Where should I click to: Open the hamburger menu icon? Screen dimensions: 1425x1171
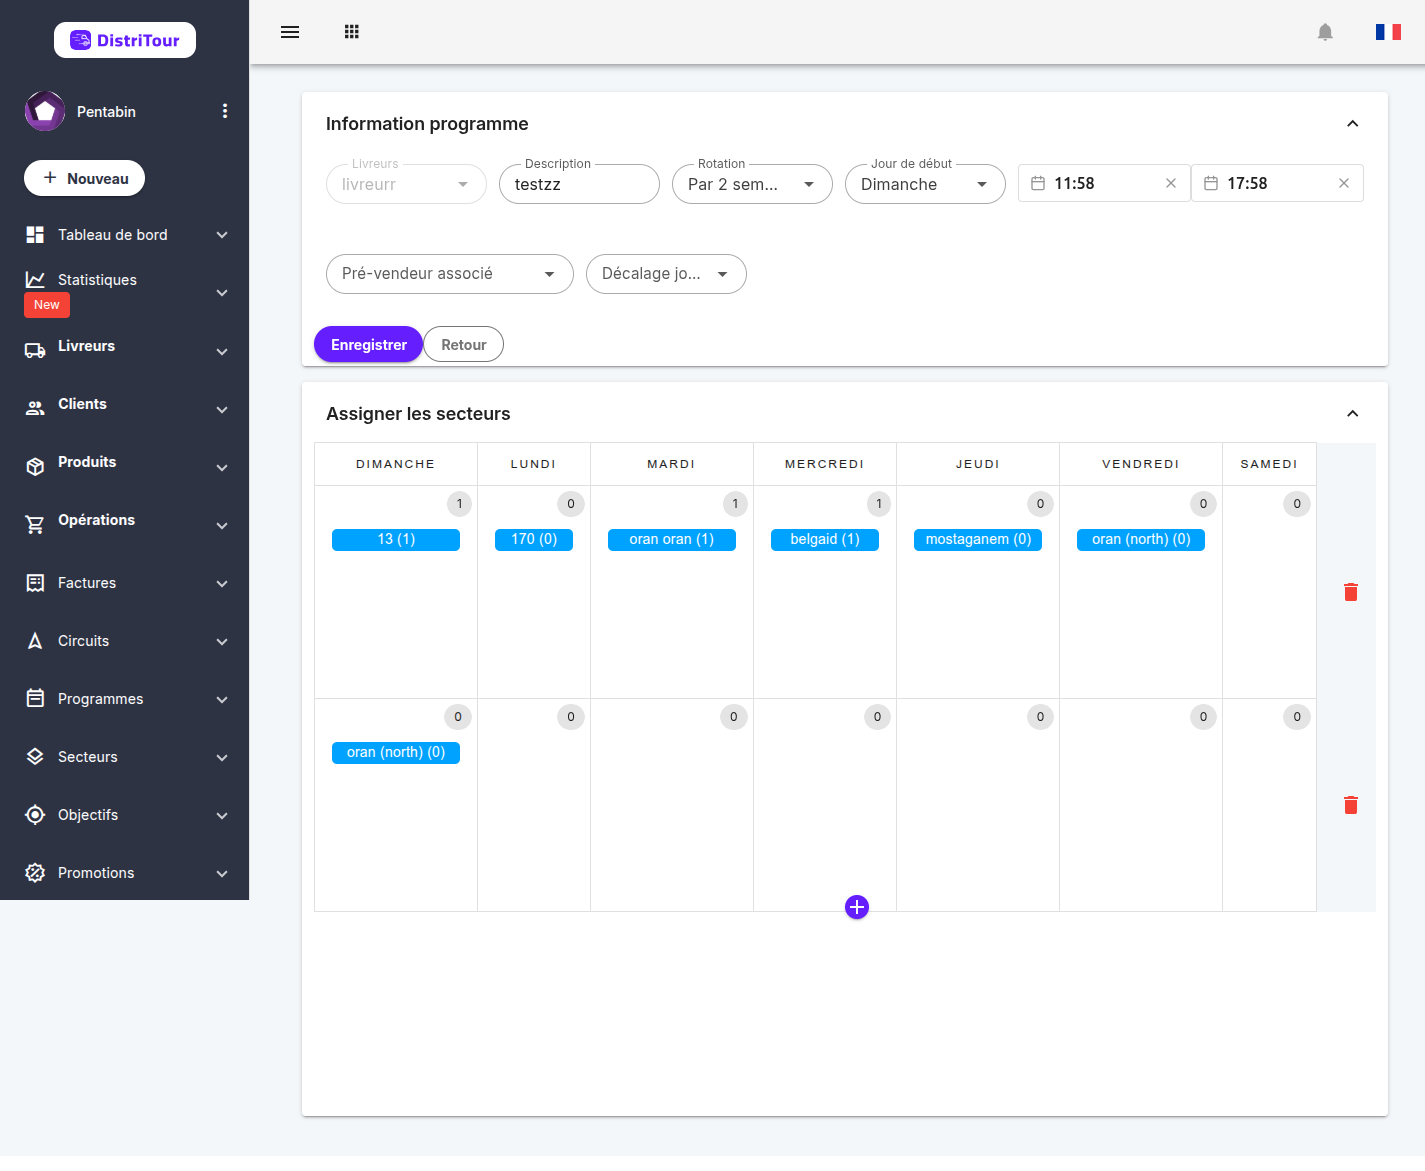click(x=290, y=32)
